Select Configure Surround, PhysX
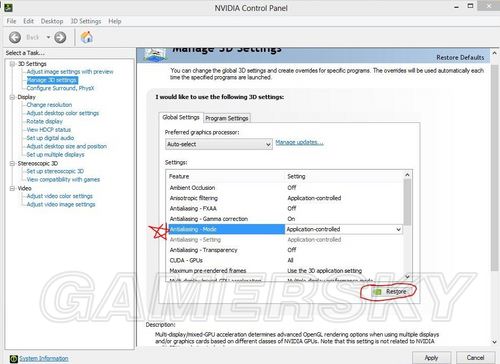 [x=60, y=88]
